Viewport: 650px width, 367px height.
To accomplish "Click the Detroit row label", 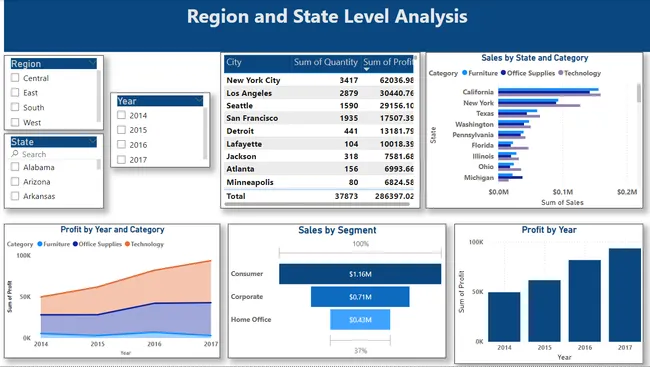I will coord(240,131).
